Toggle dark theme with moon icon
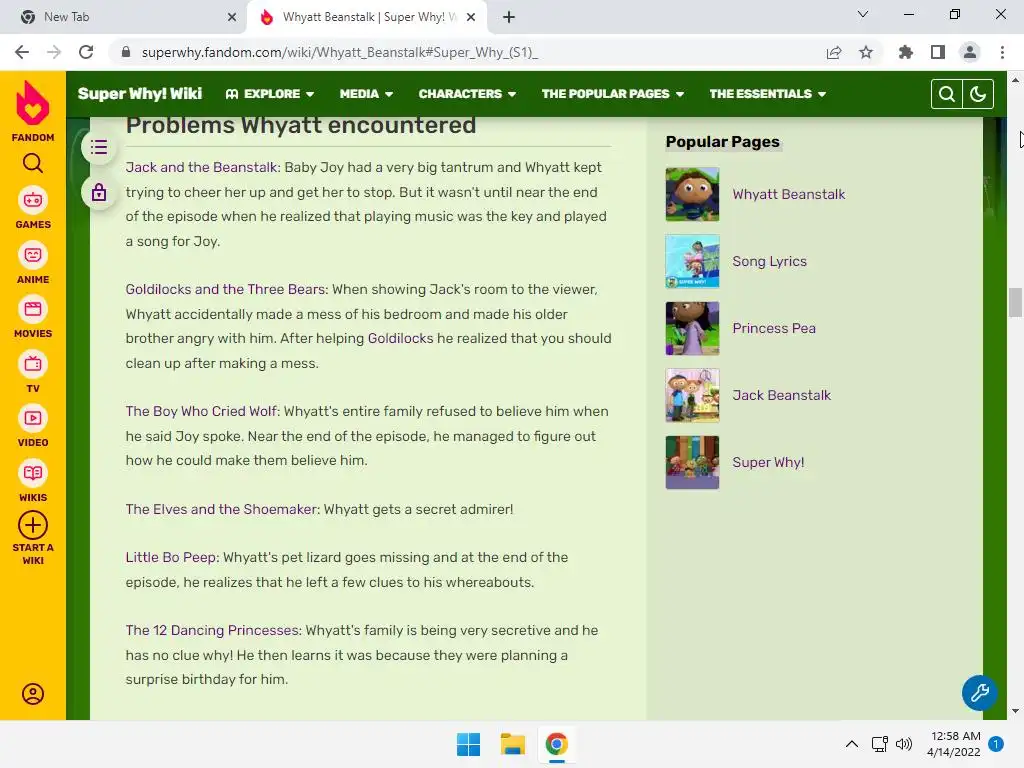 click(x=978, y=94)
